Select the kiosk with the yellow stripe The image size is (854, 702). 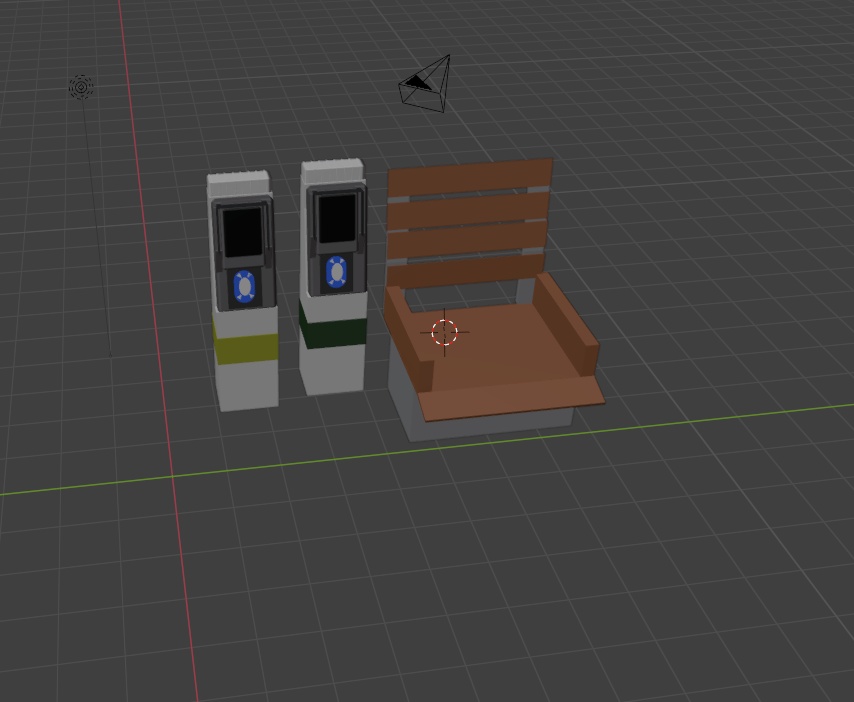(x=243, y=291)
